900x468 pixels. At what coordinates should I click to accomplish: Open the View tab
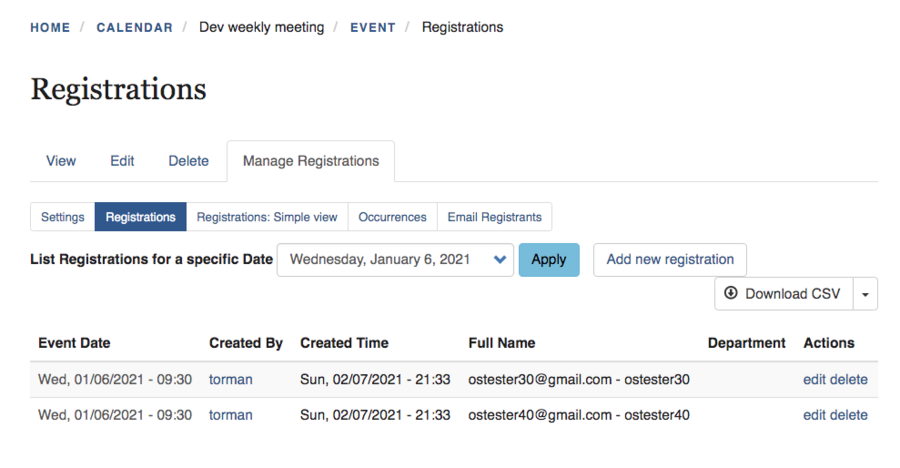coord(61,161)
